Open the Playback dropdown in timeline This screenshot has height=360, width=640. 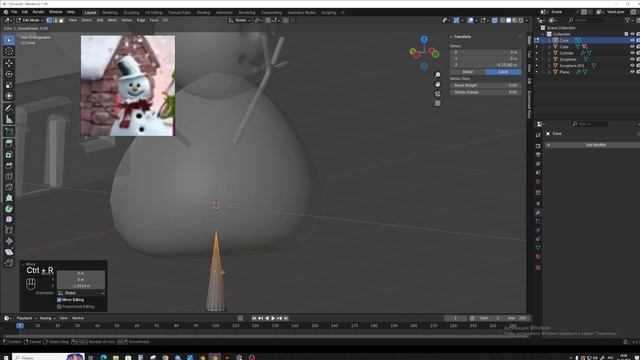26,318
